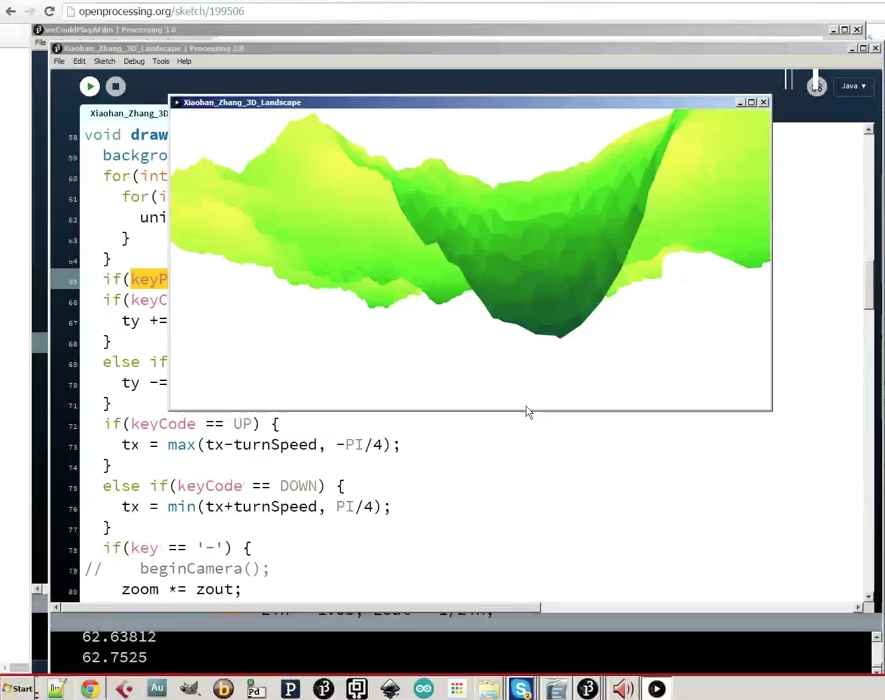Open the Java mode dropdown
Image resolution: width=885 pixels, height=700 pixels.
tap(853, 86)
